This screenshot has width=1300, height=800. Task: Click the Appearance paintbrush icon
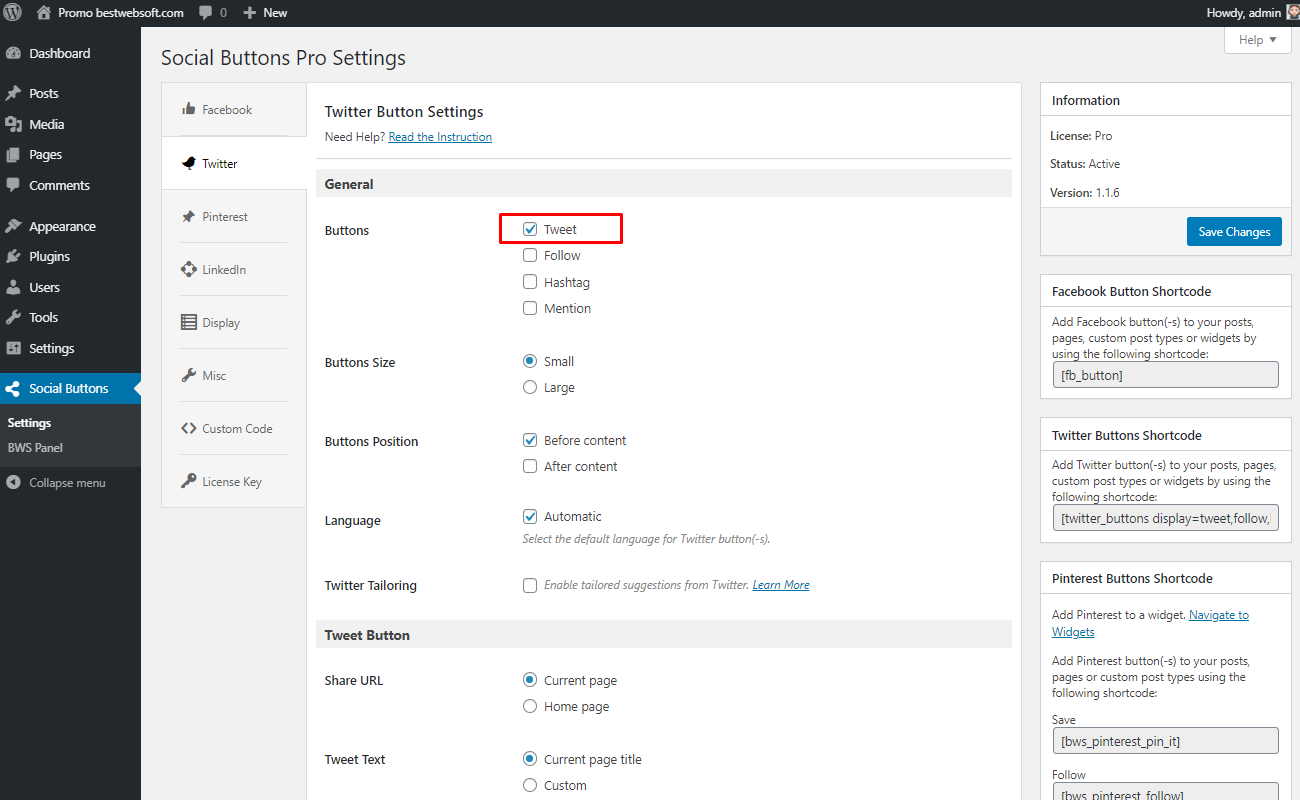(13, 226)
